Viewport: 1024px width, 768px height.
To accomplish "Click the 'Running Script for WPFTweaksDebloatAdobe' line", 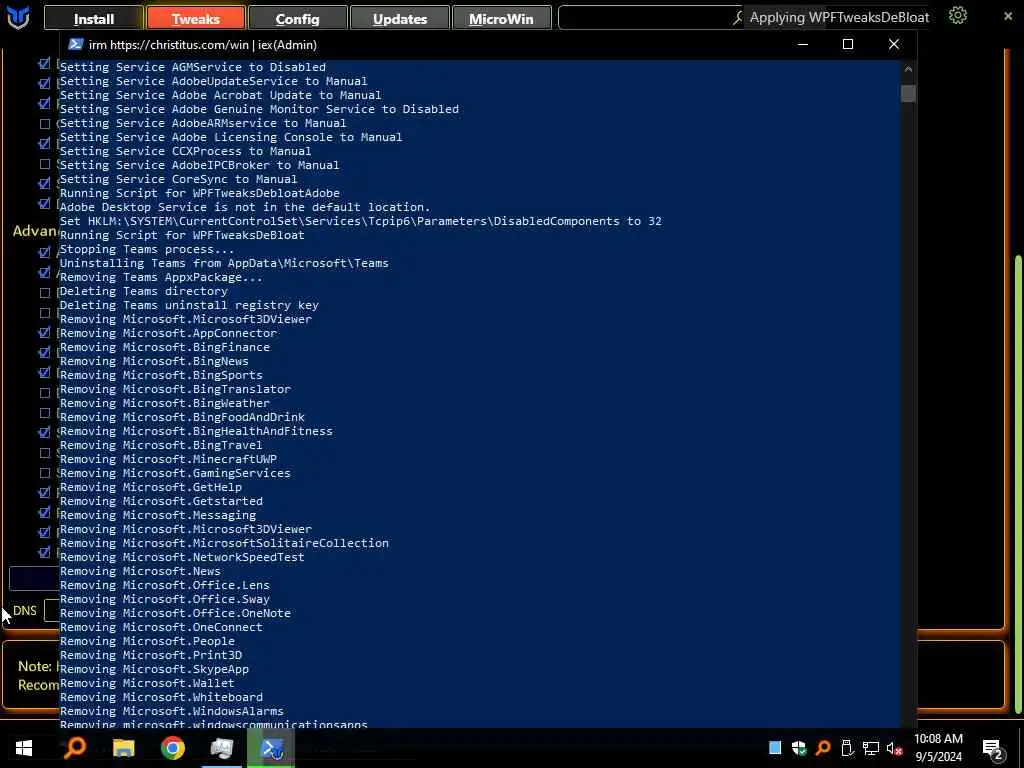I will pyautogui.click(x=200, y=193).
